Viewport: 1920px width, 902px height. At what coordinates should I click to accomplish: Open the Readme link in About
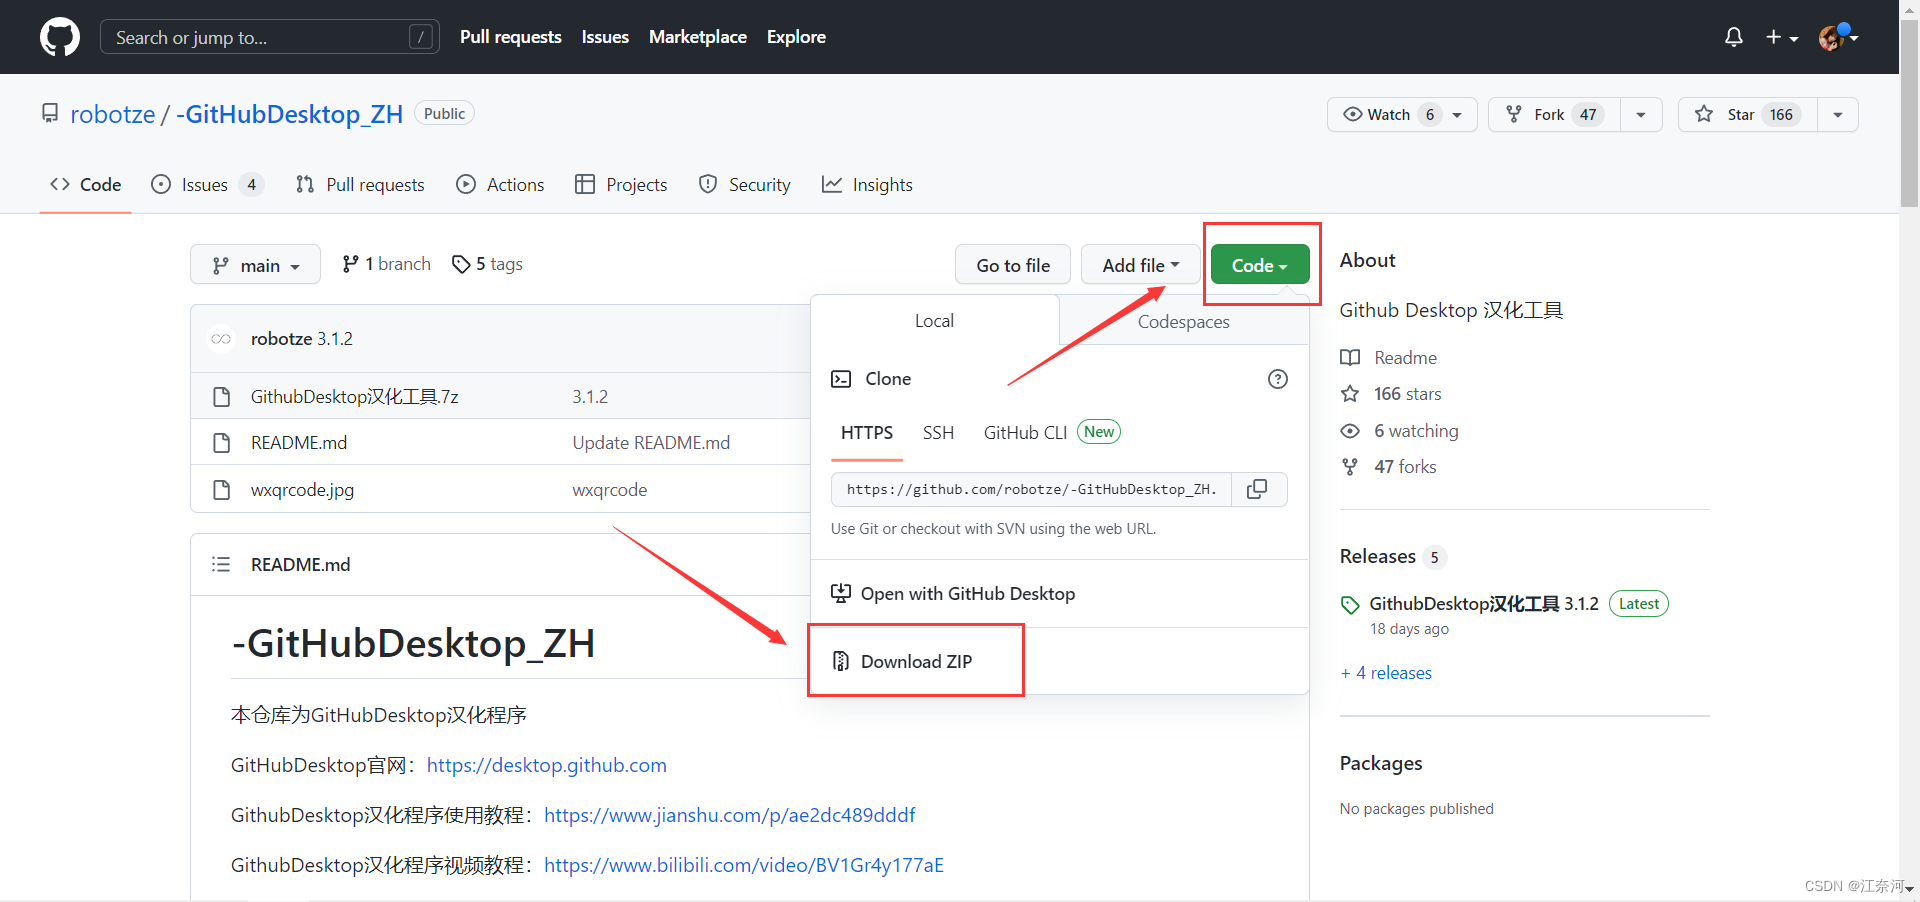1405,358
